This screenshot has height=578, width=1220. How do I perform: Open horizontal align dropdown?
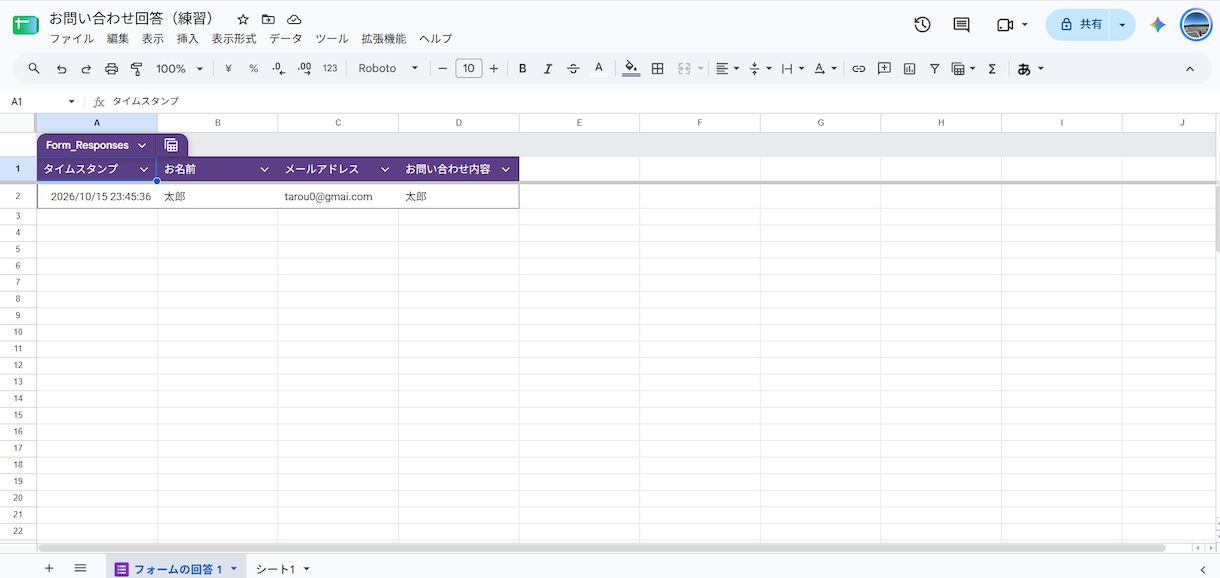tap(727, 69)
